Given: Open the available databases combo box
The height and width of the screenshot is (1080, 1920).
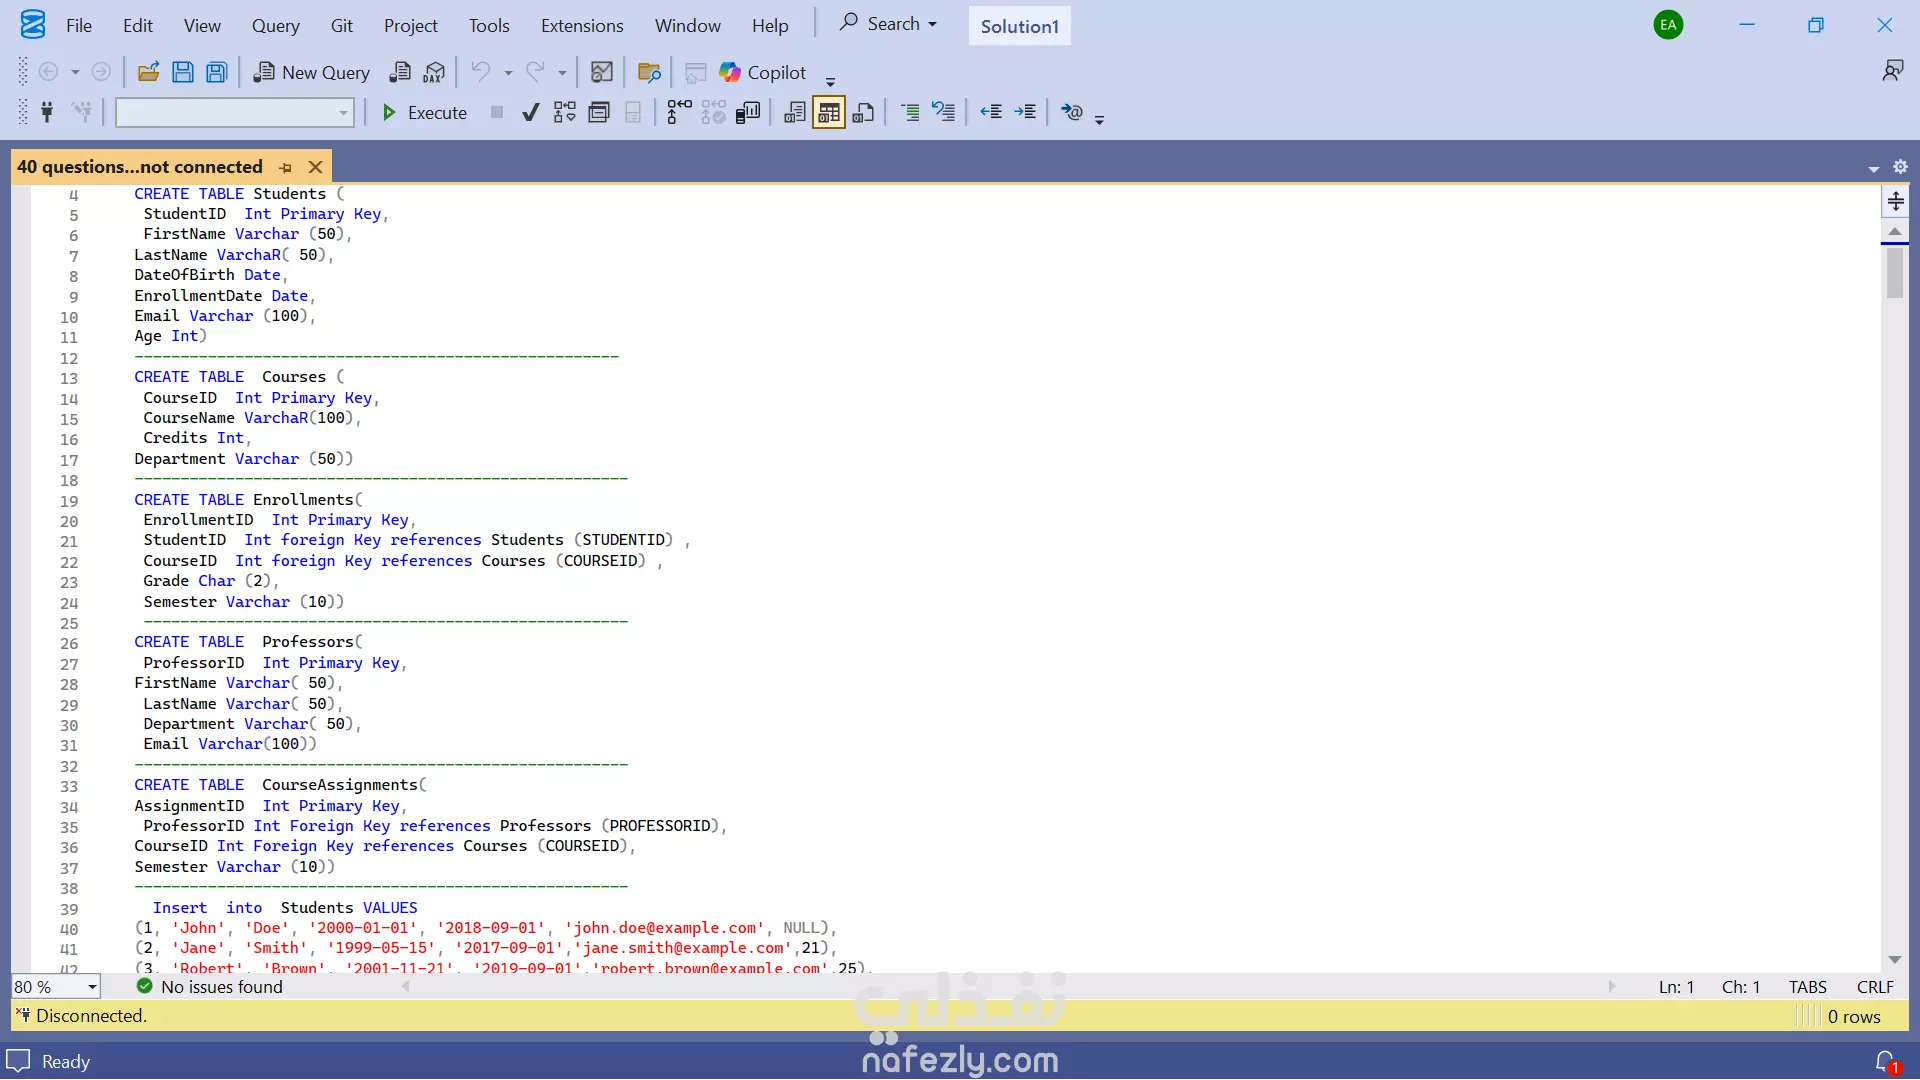Looking at the screenshot, I should pos(235,112).
